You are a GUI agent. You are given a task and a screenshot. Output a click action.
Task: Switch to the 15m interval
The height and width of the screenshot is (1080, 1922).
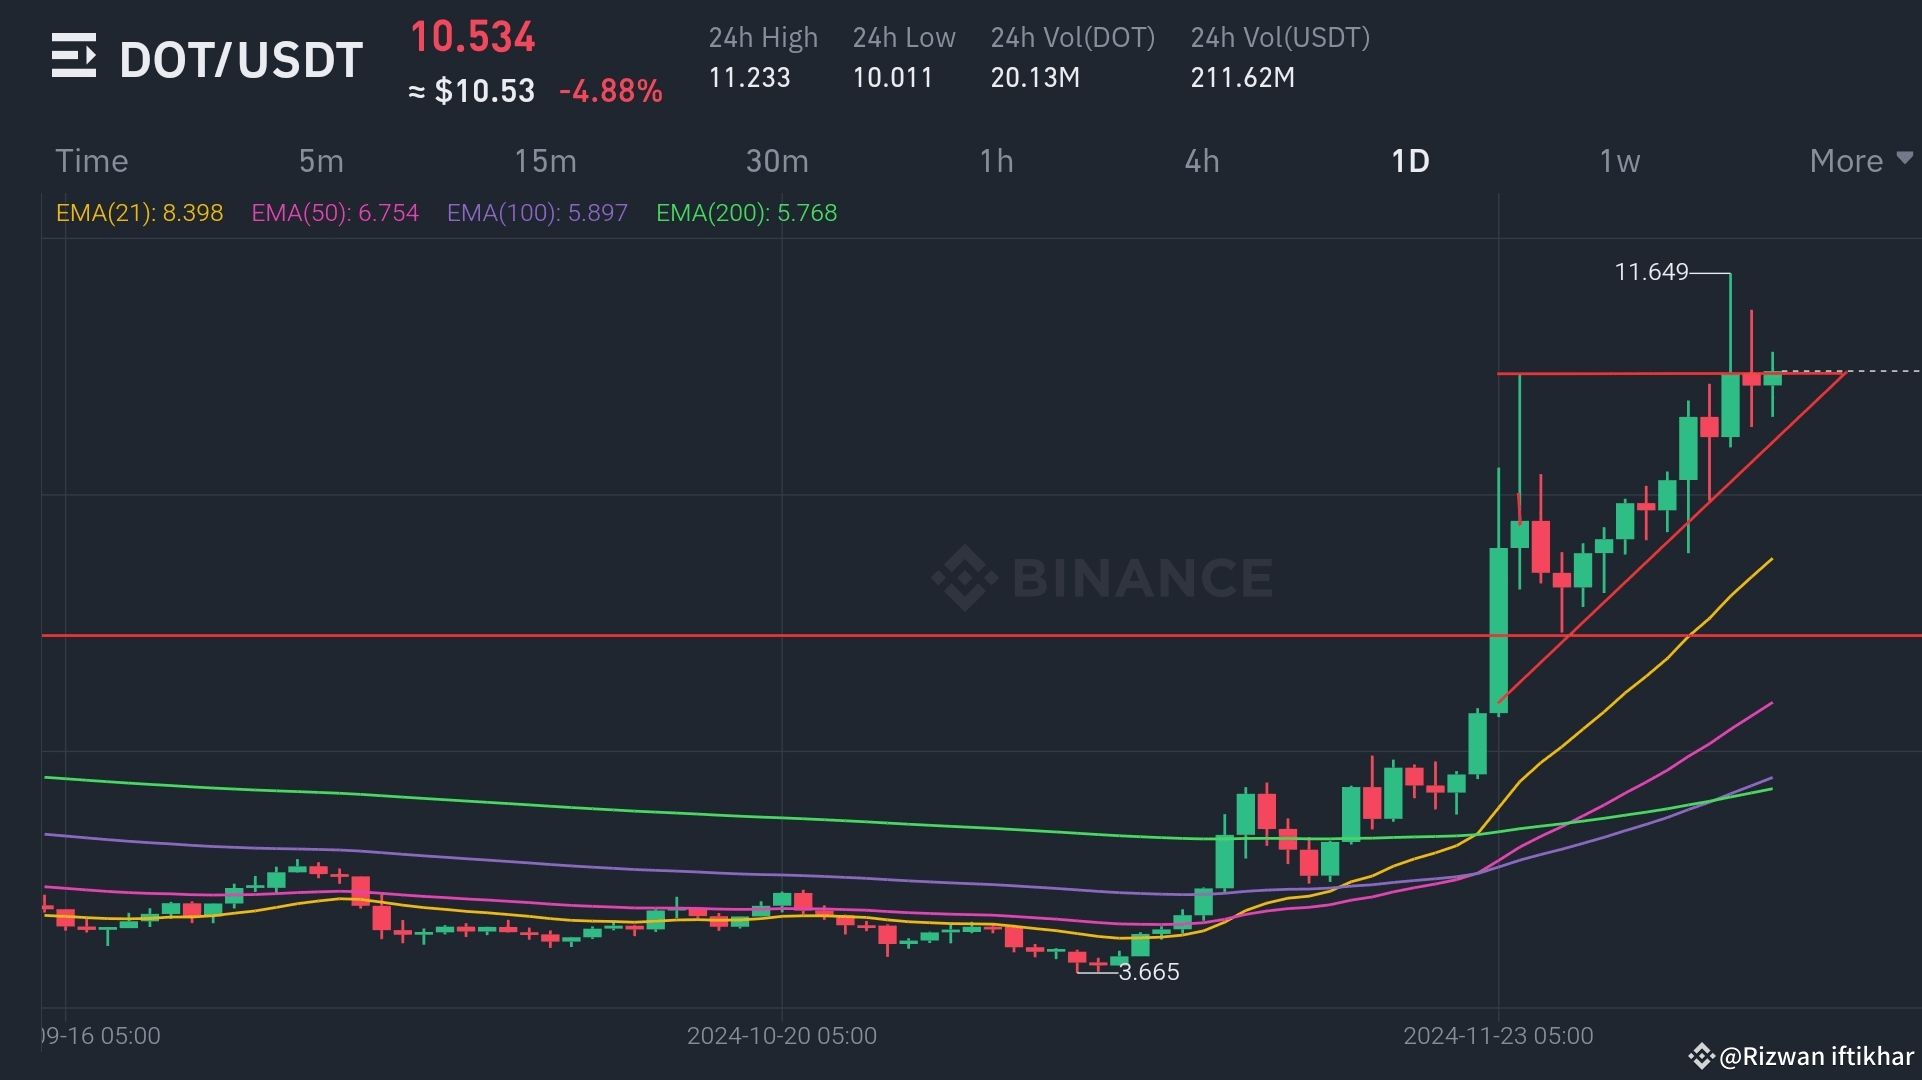point(545,161)
